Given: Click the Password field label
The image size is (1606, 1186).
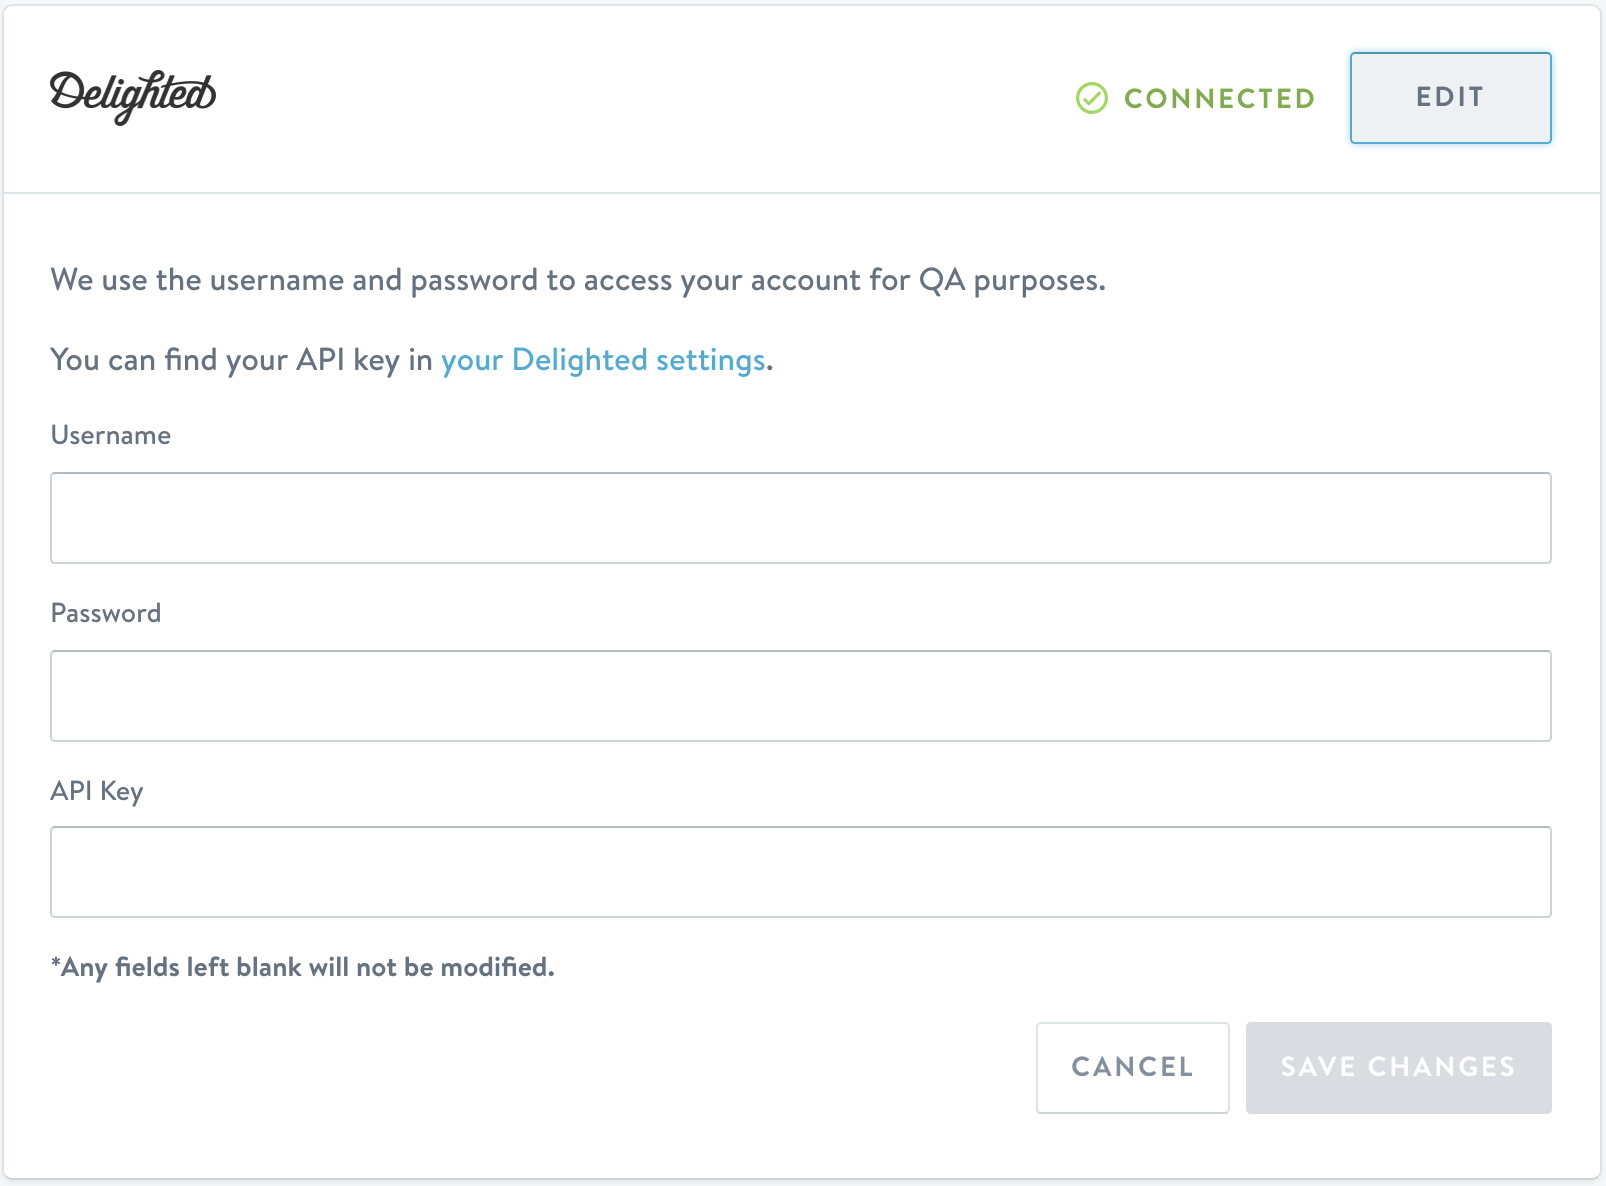Looking at the screenshot, I should click(x=106, y=614).
